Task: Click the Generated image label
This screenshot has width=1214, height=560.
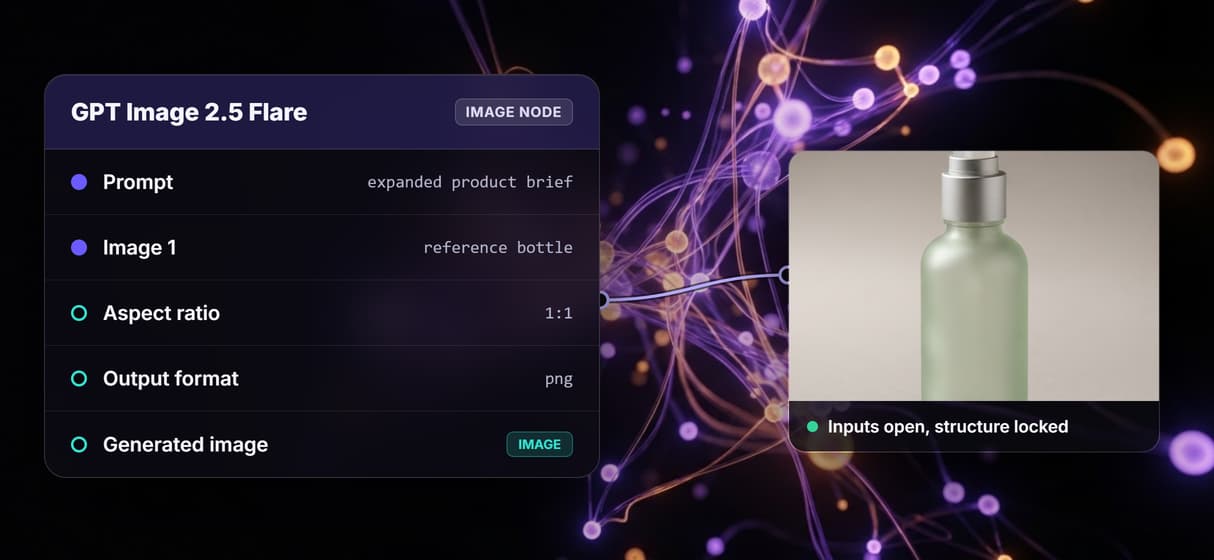Action: pos(185,444)
